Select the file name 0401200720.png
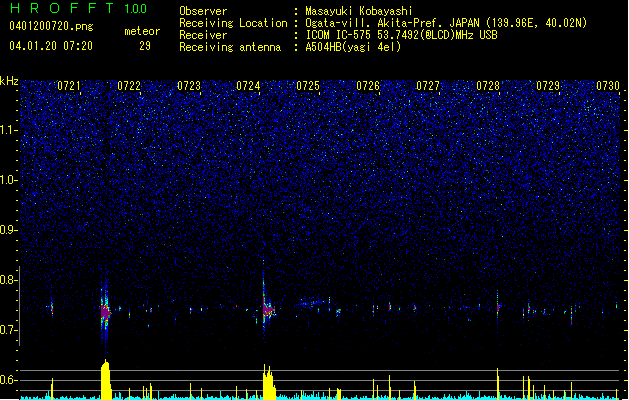 coord(51,26)
